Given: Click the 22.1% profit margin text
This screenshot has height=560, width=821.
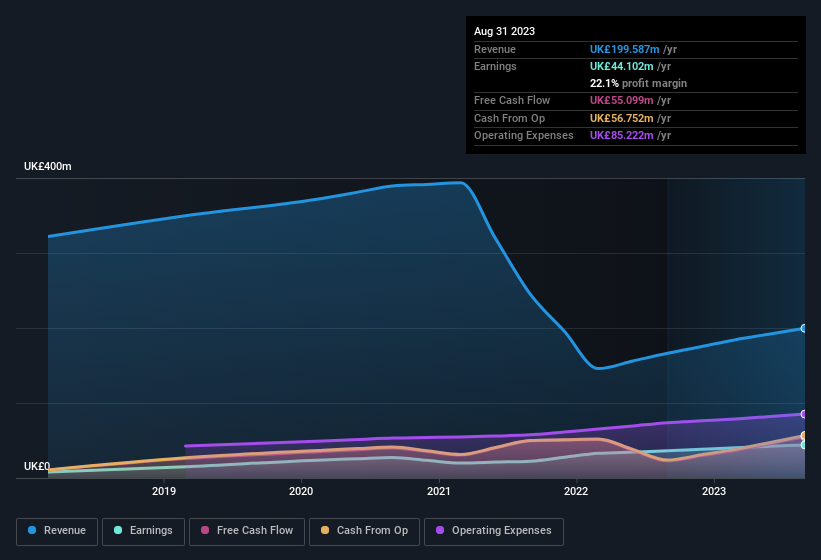Looking at the screenshot, I should point(638,83).
